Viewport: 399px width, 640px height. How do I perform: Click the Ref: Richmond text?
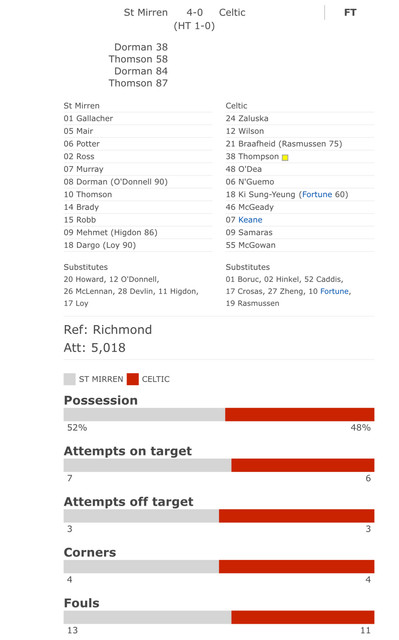pyautogui.click(x=108, y=329)
